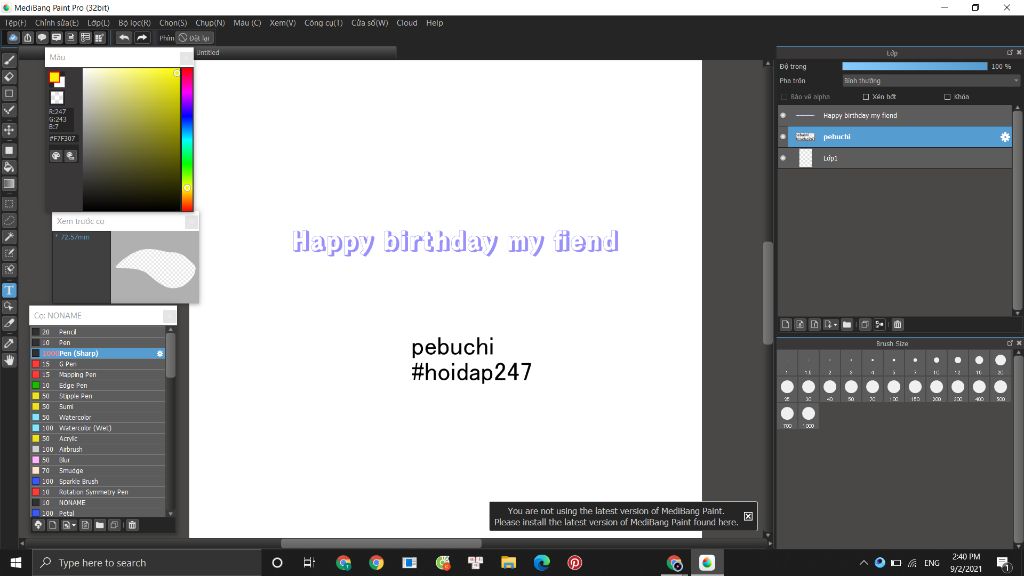Duplicate layer icon in Lớp panel
Image resolution: width=1024 pixels, height=576 pixels.
pyautogui.click(x=865, y=325)
